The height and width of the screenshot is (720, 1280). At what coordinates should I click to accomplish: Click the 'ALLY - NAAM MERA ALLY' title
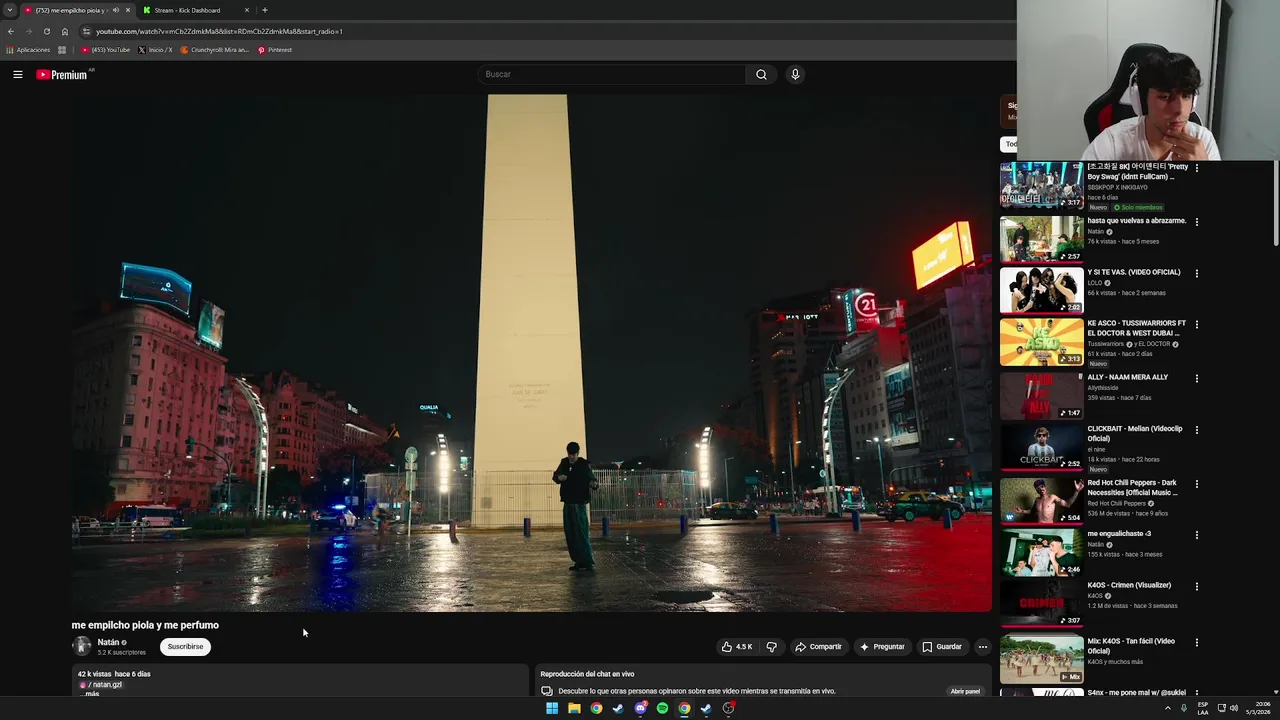point(1127,377)
